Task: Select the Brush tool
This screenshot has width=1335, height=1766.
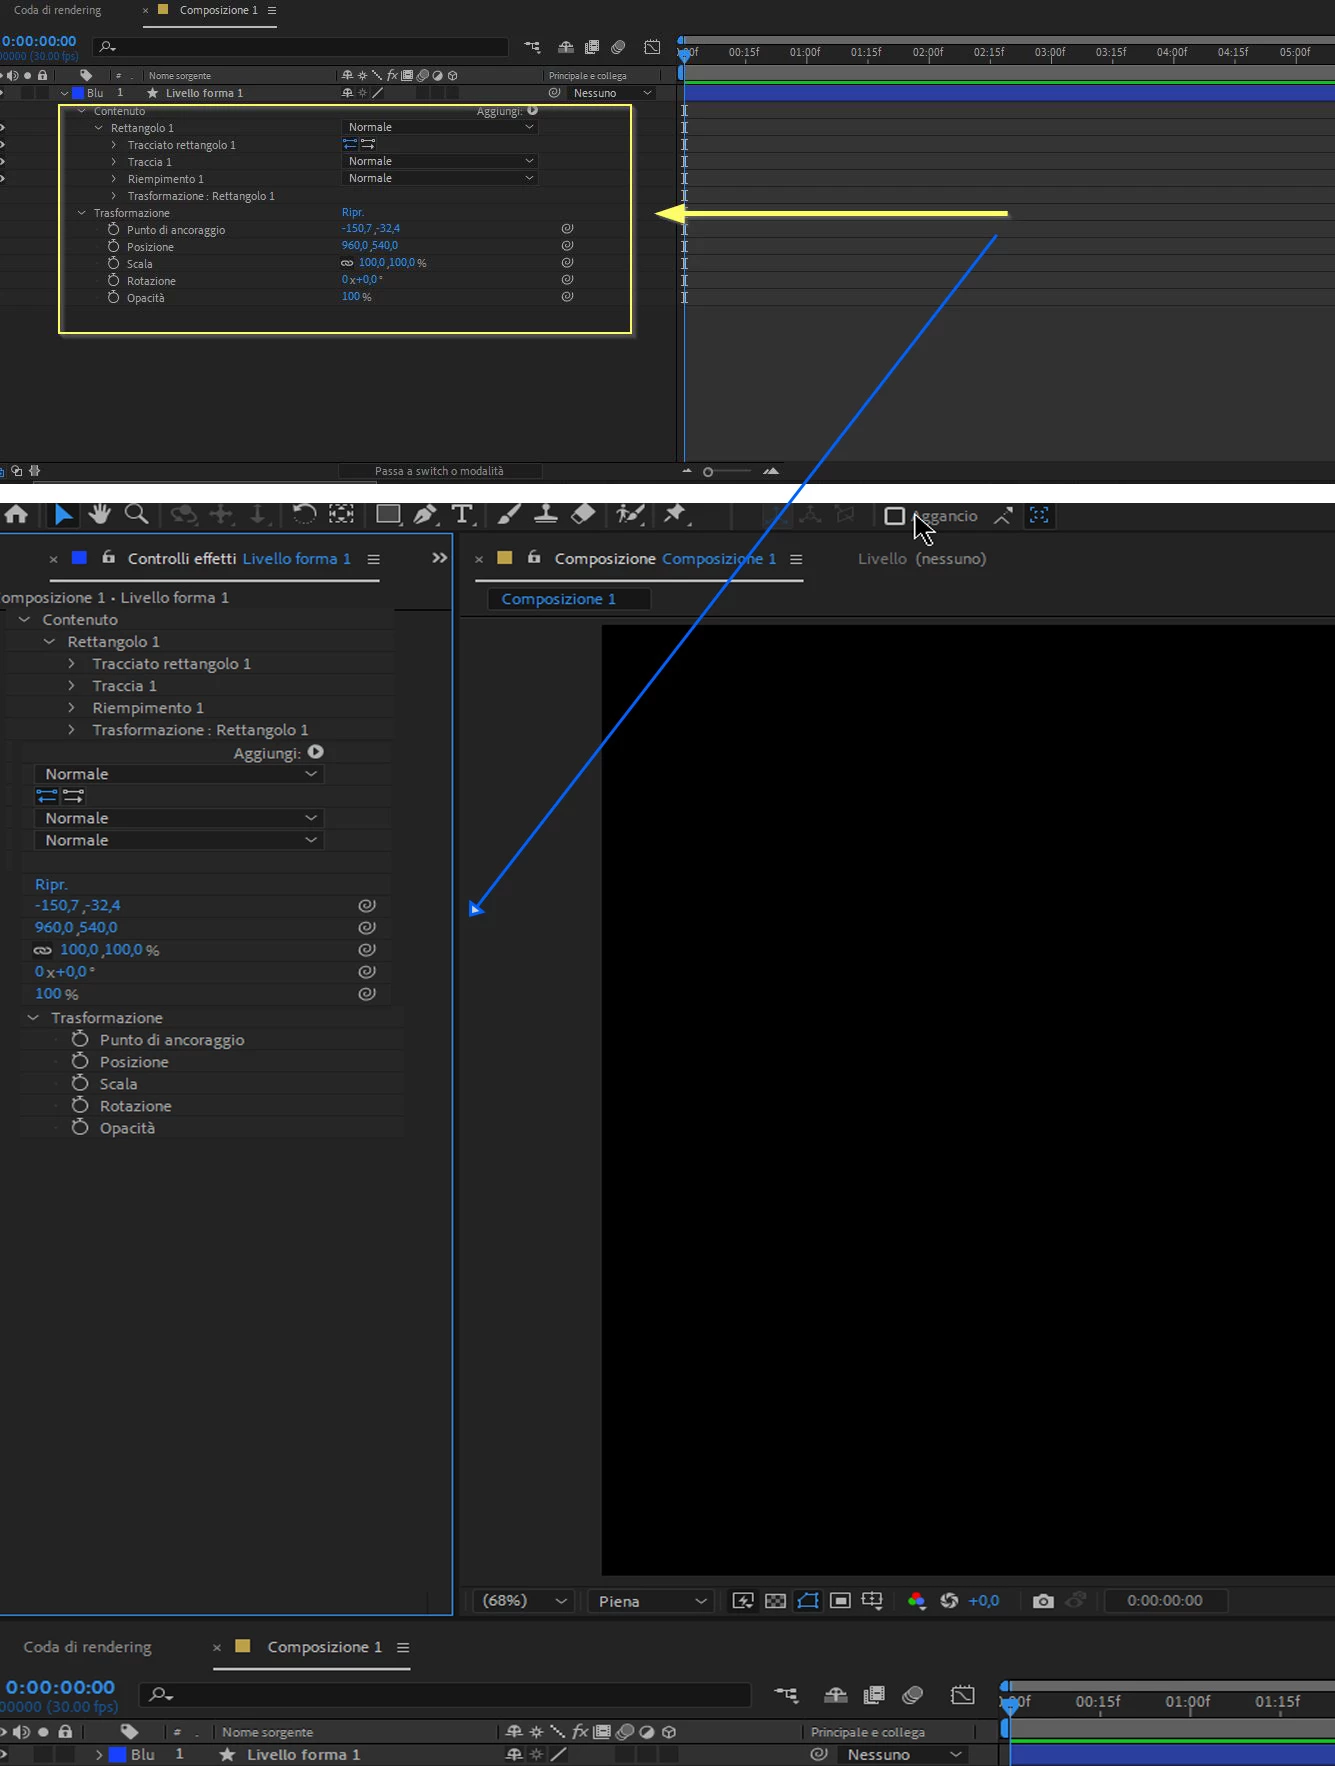Action: (509, 514)
